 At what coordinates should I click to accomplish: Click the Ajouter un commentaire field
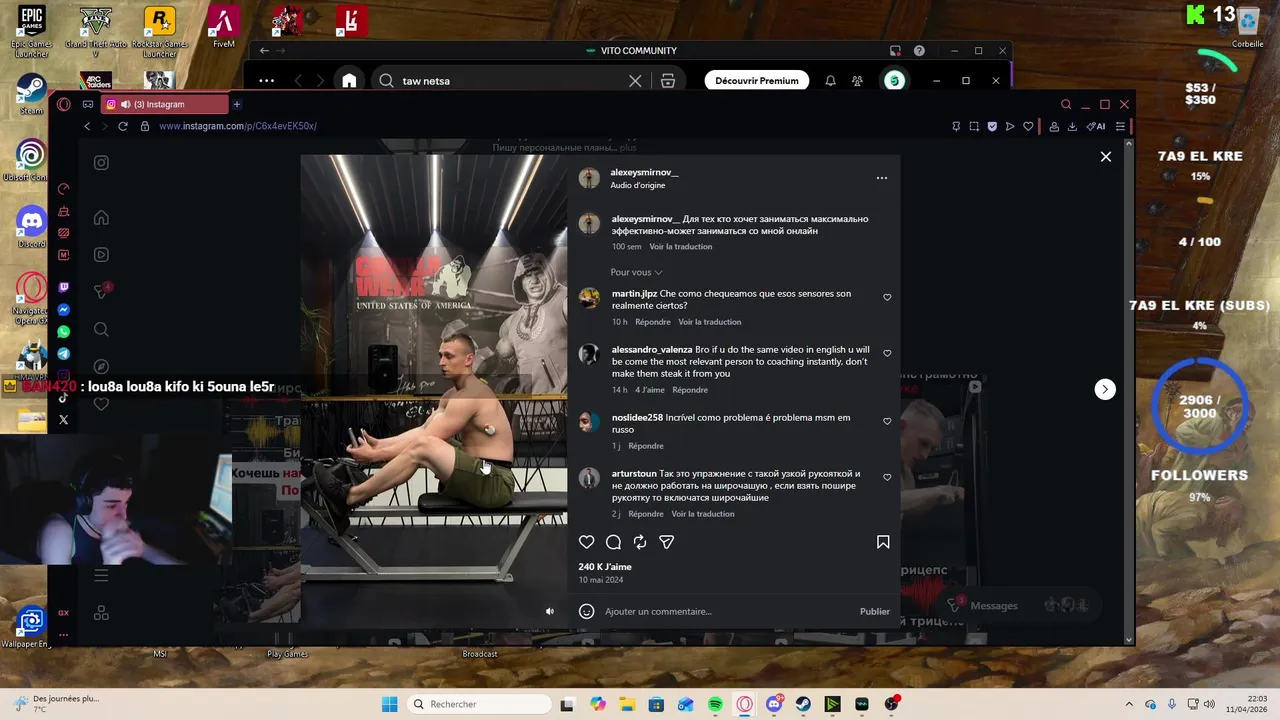coord(725,611)
